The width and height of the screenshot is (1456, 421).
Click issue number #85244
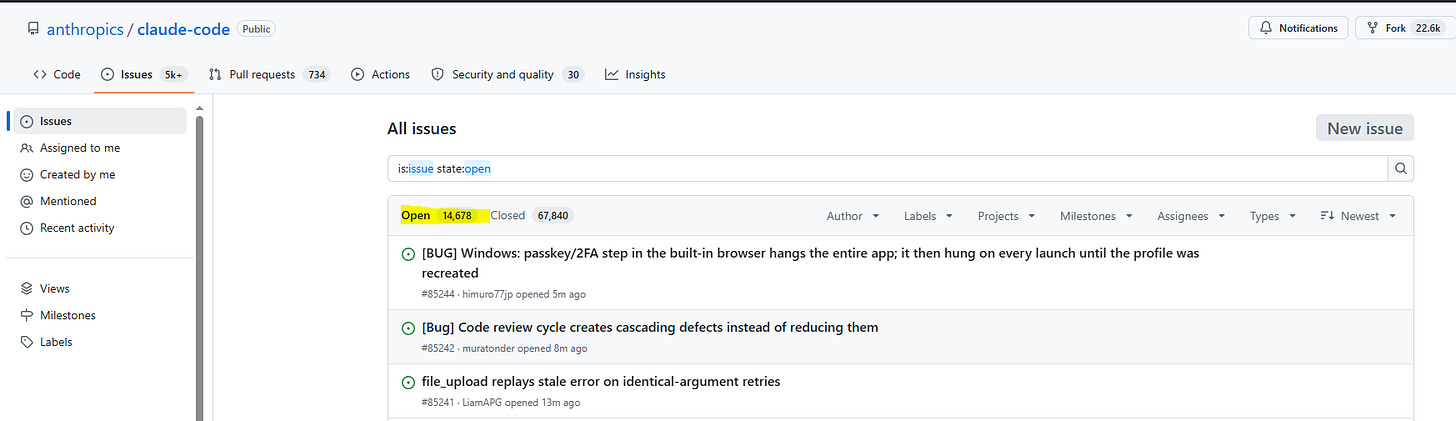pyautogui.click(x=438, y=295)
